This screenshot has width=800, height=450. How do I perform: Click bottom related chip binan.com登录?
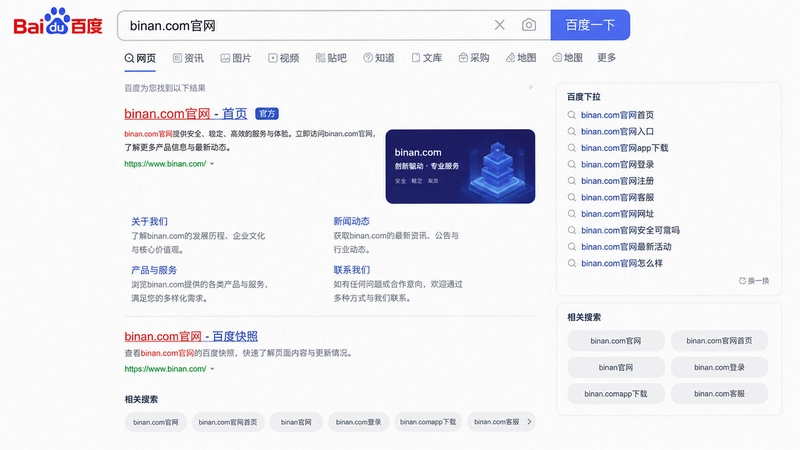click(x=358, y=422)
